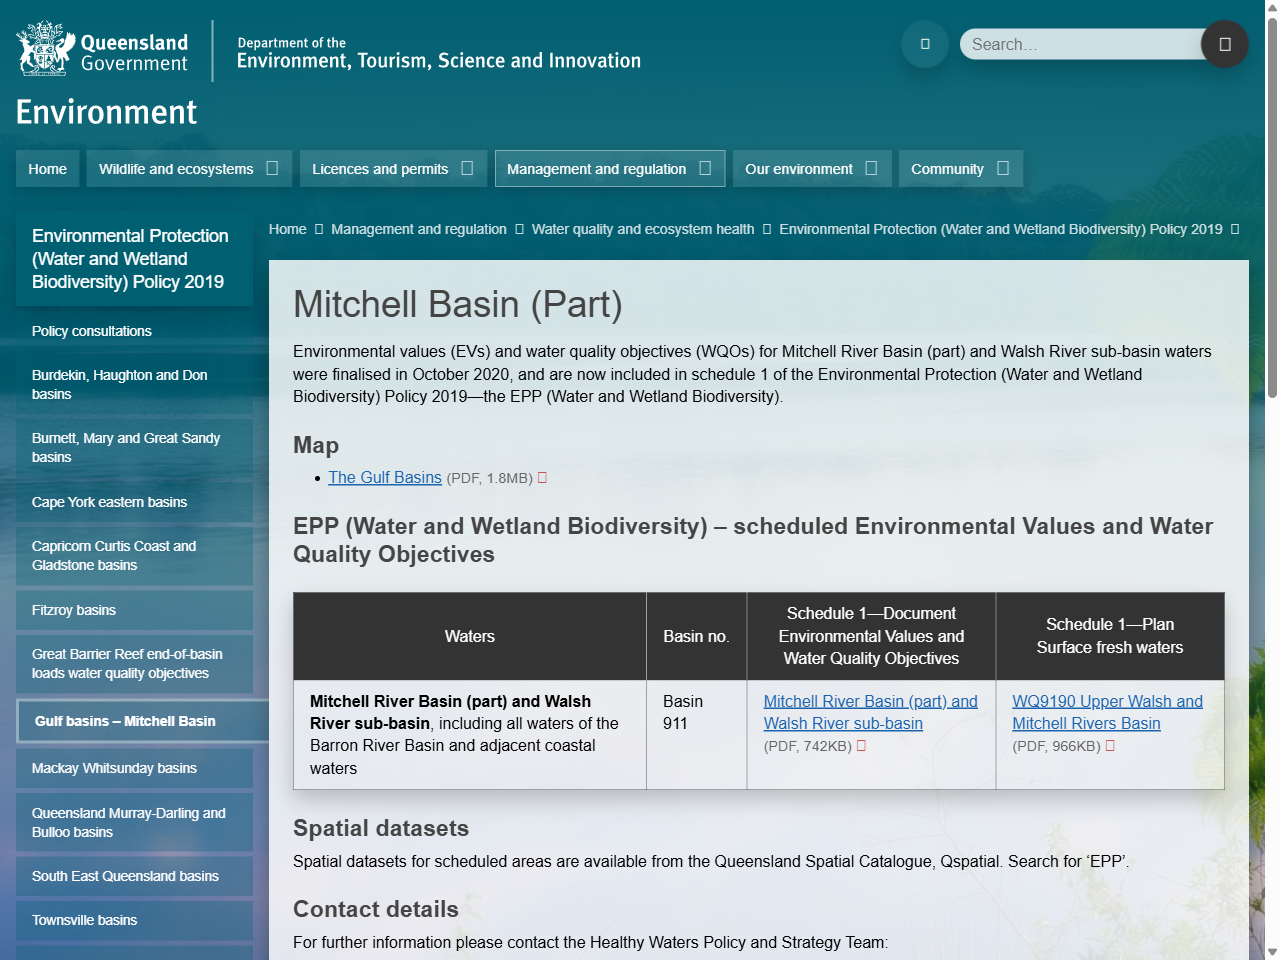The height and width of the screenshot is (960, 1280).
Task: Click the Queensland Government crest logo
Action: tap(102, 49)
